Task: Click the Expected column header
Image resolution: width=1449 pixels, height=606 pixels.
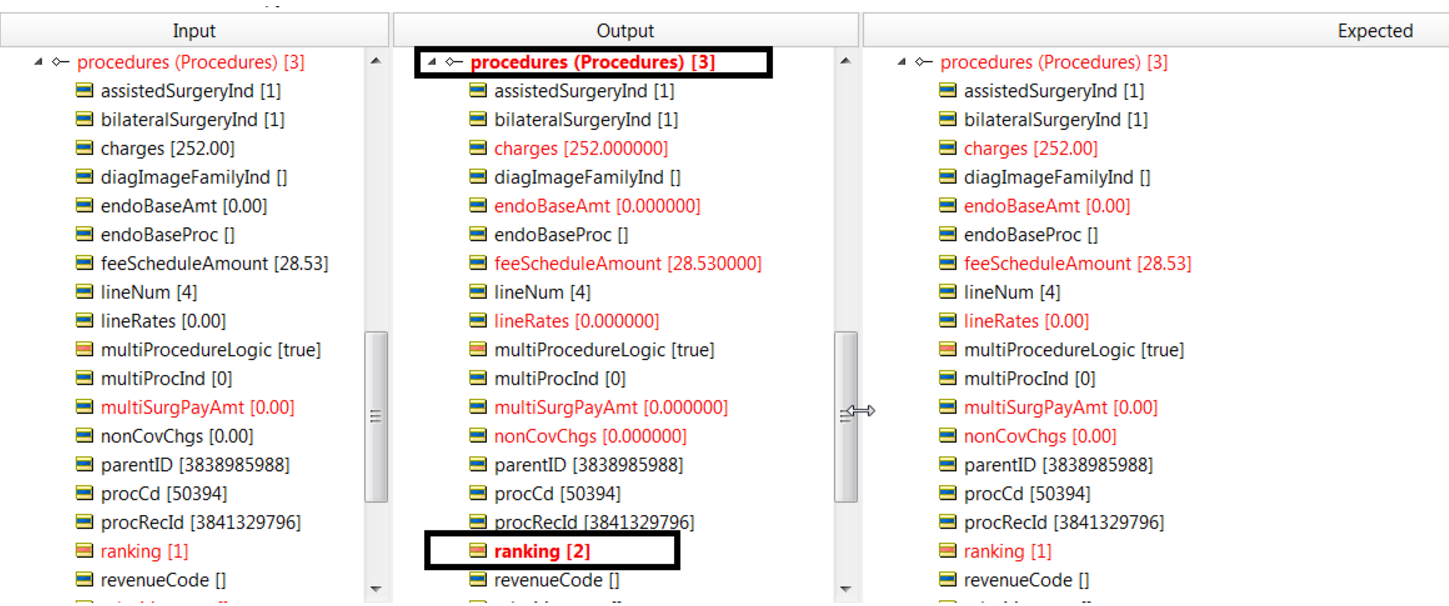Action: click(x=1156, y=31)
